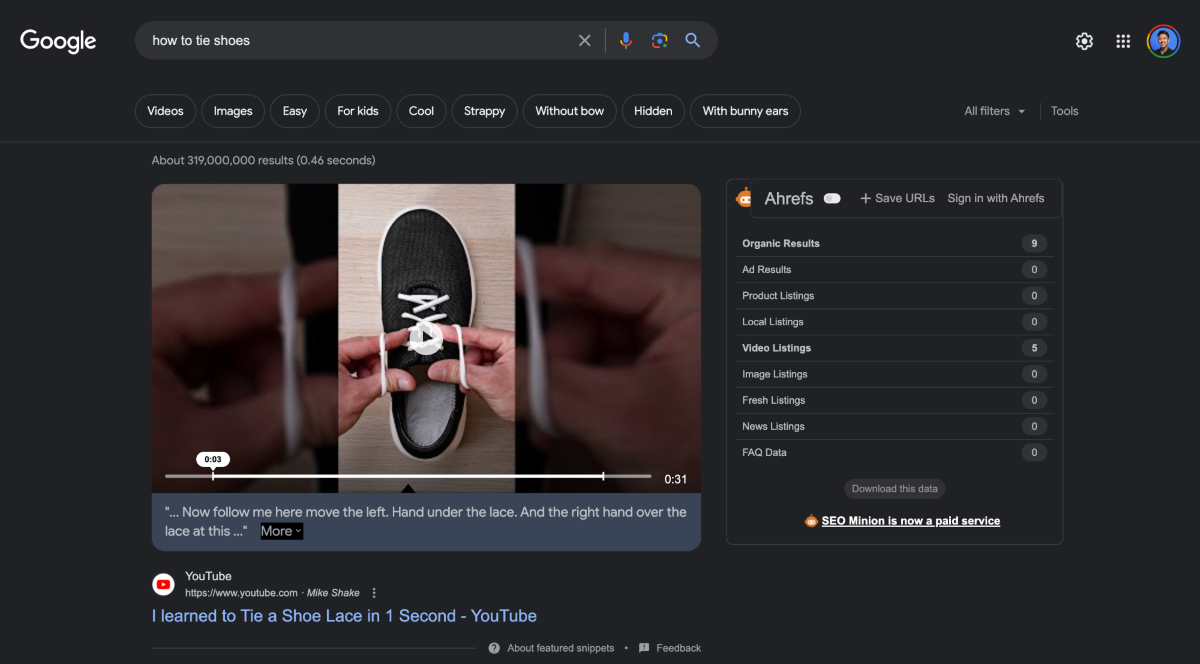Select the Strappy filter chip
This screenshot has width=1200, height=664.
tap(484, 111)
